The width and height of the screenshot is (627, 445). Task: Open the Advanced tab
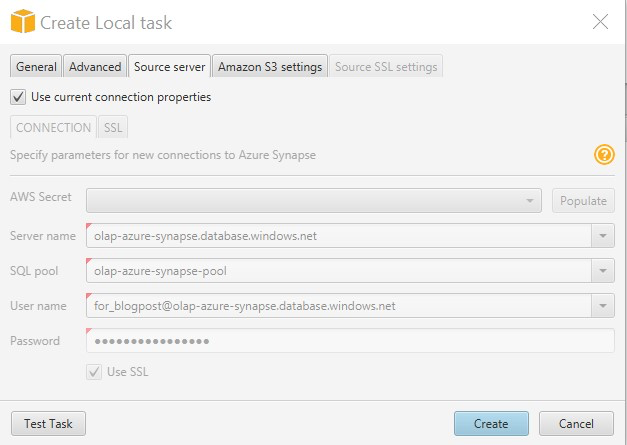[x=95, y=66]
